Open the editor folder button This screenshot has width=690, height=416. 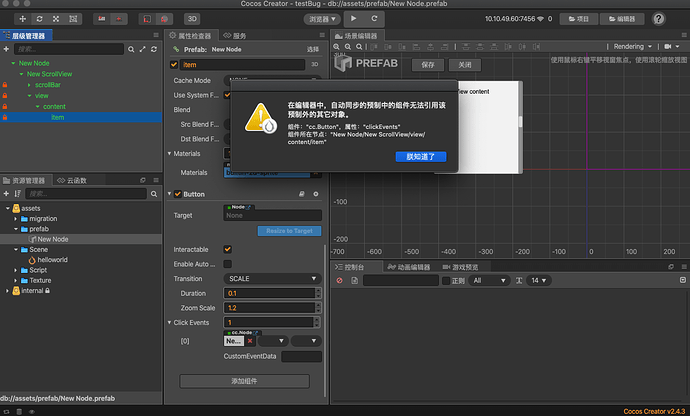point(622,19)
